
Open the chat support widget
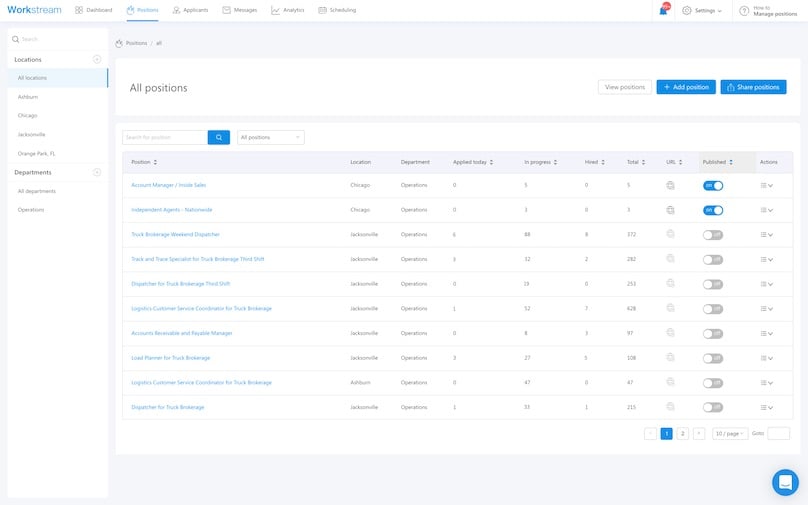[785, 482]
